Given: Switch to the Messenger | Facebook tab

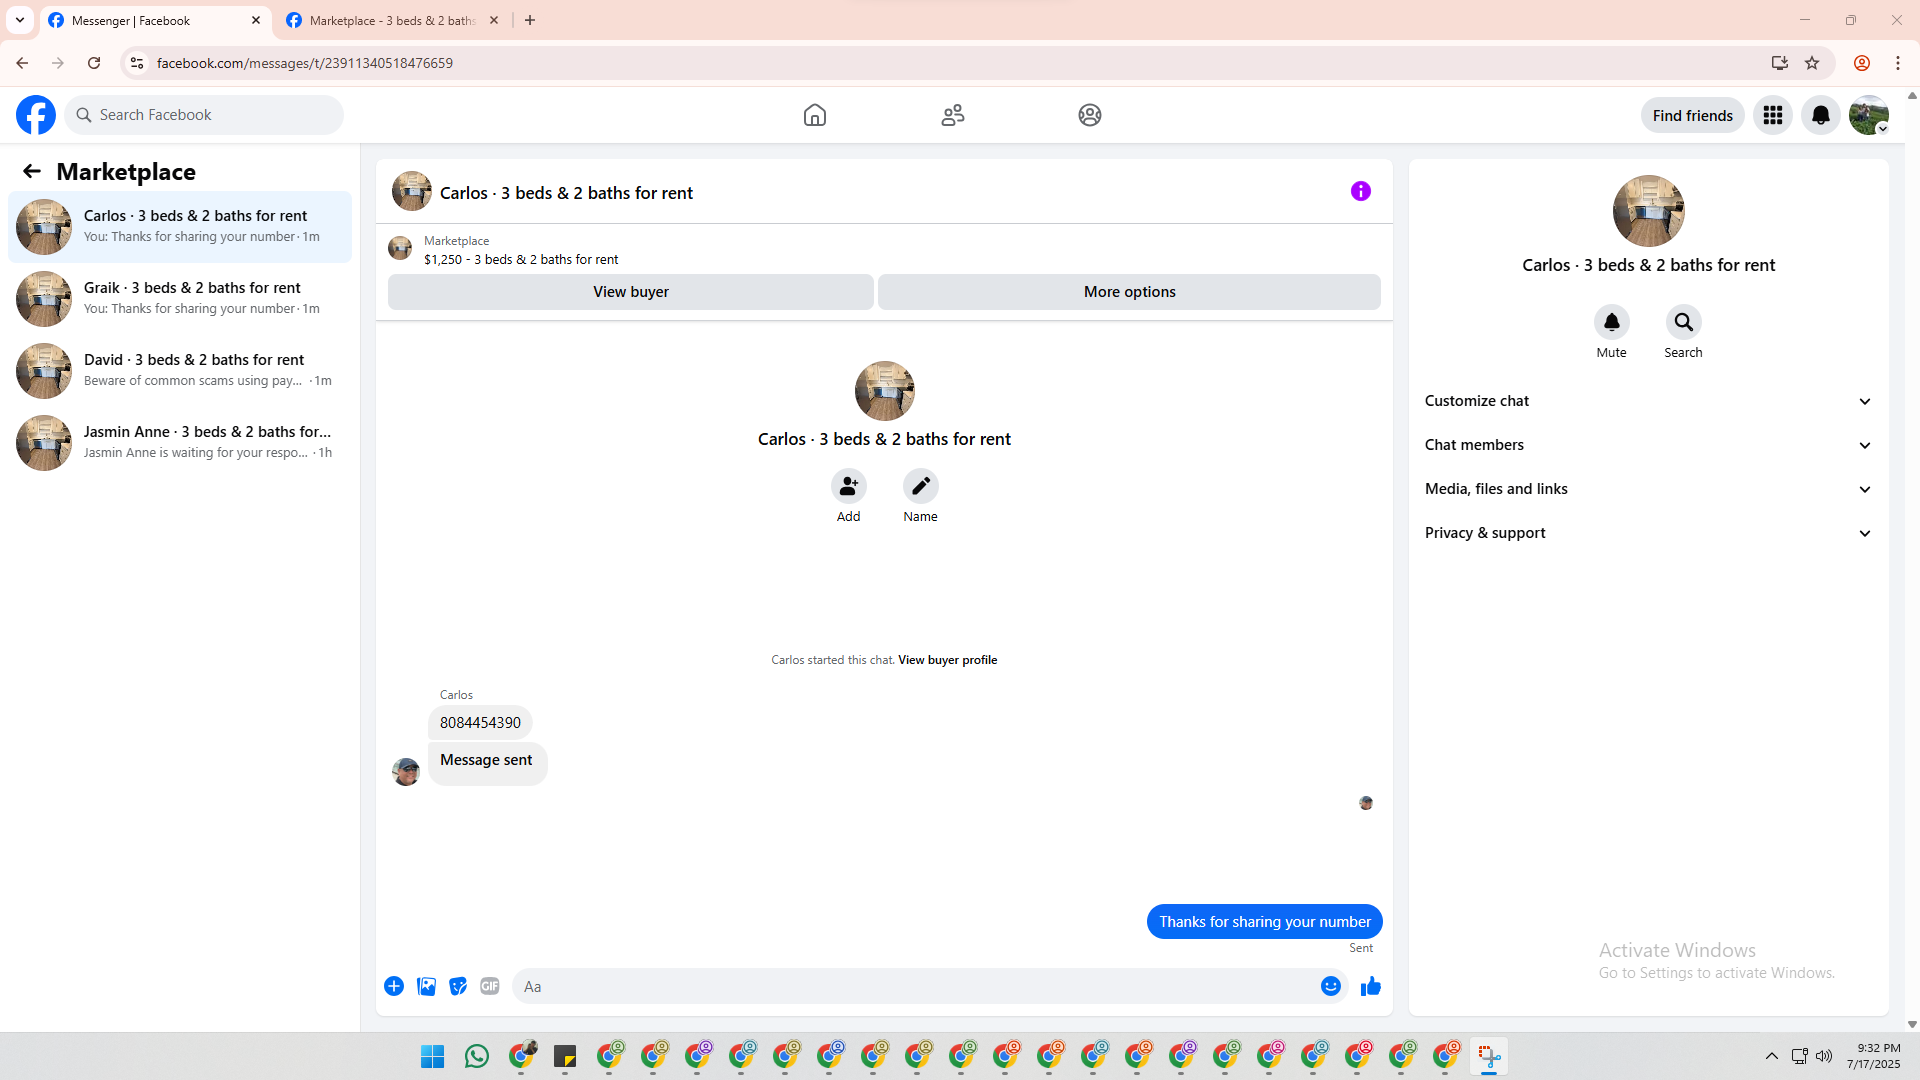Looking at the screenshot, I should pyautogui.click(x=155, y=20).
